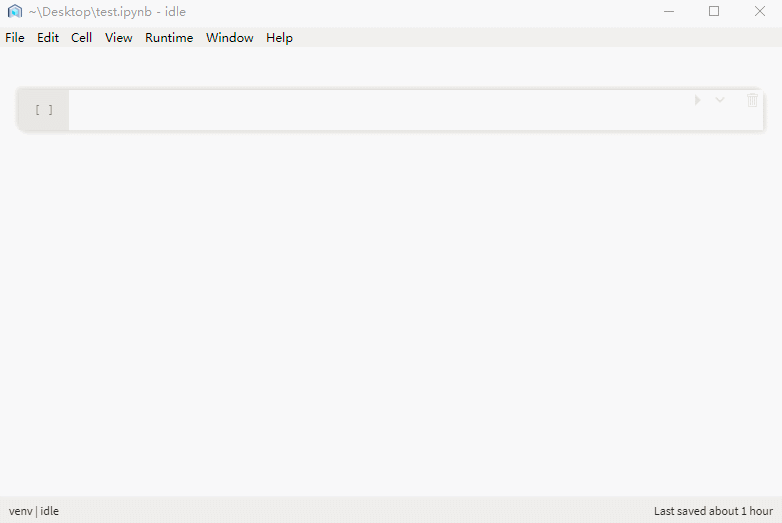Viewport: 782px width, 523px height.
Task: Click the empty execution count brackets
Action: point(44,110)
